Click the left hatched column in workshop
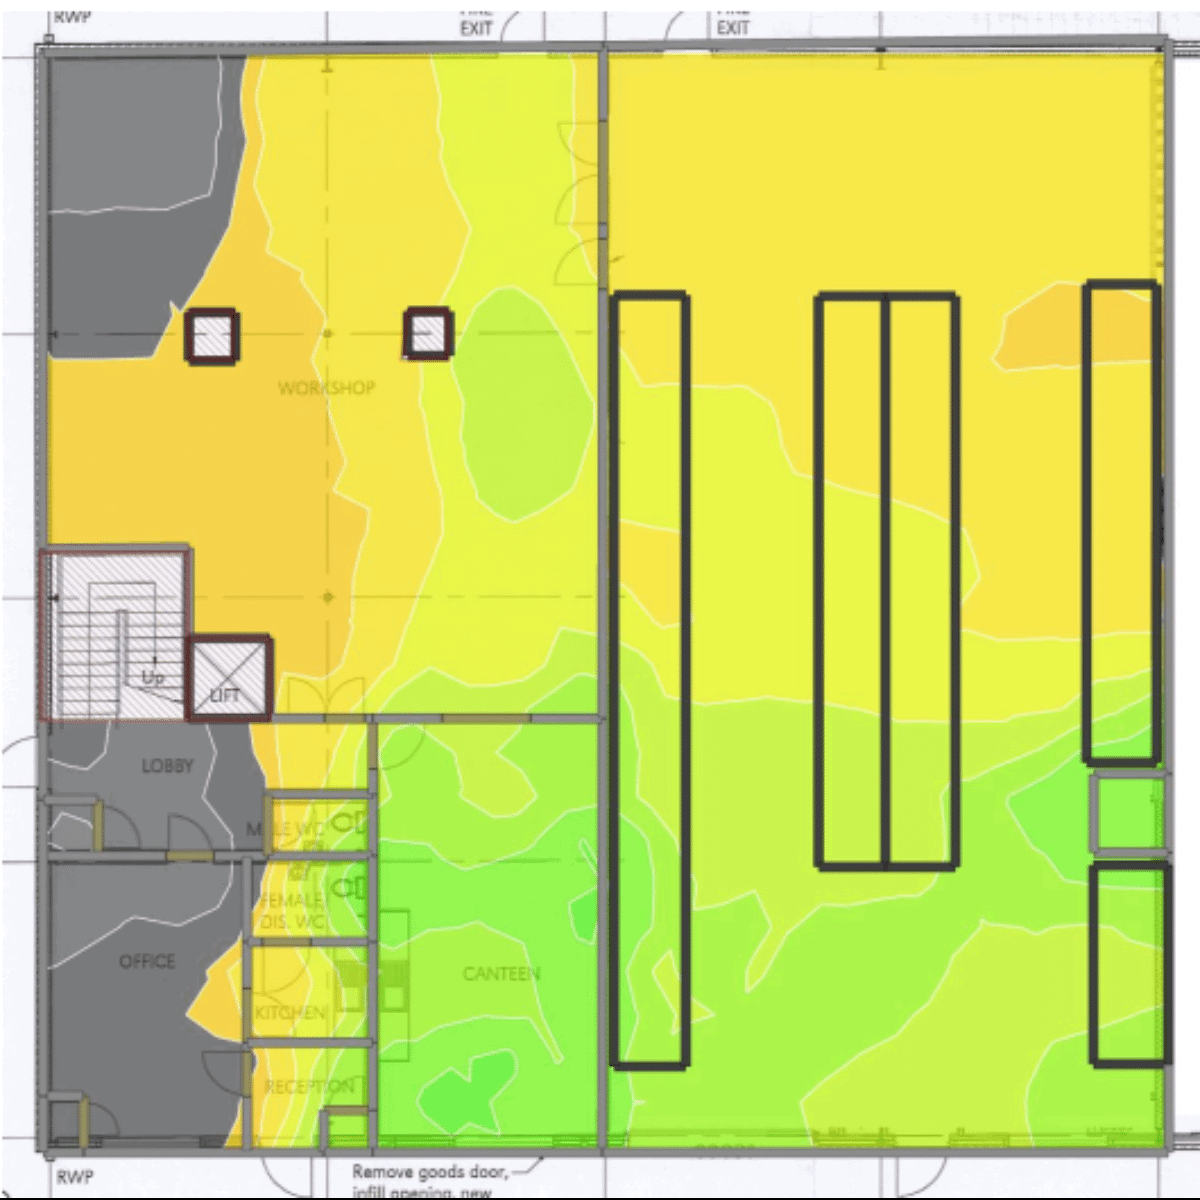The image size is (1200, 1200). [211, 334]
